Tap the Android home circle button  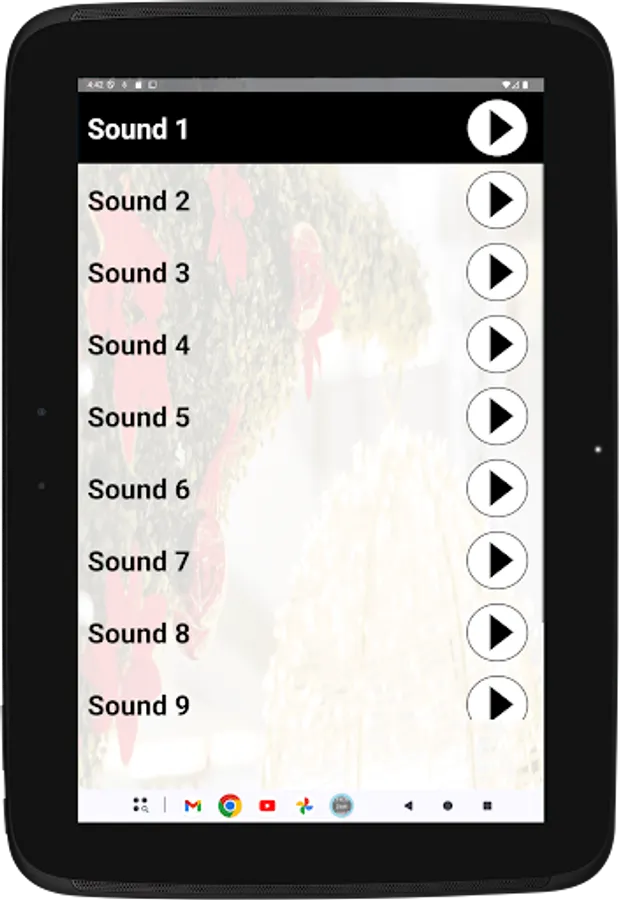pos(448,806)
